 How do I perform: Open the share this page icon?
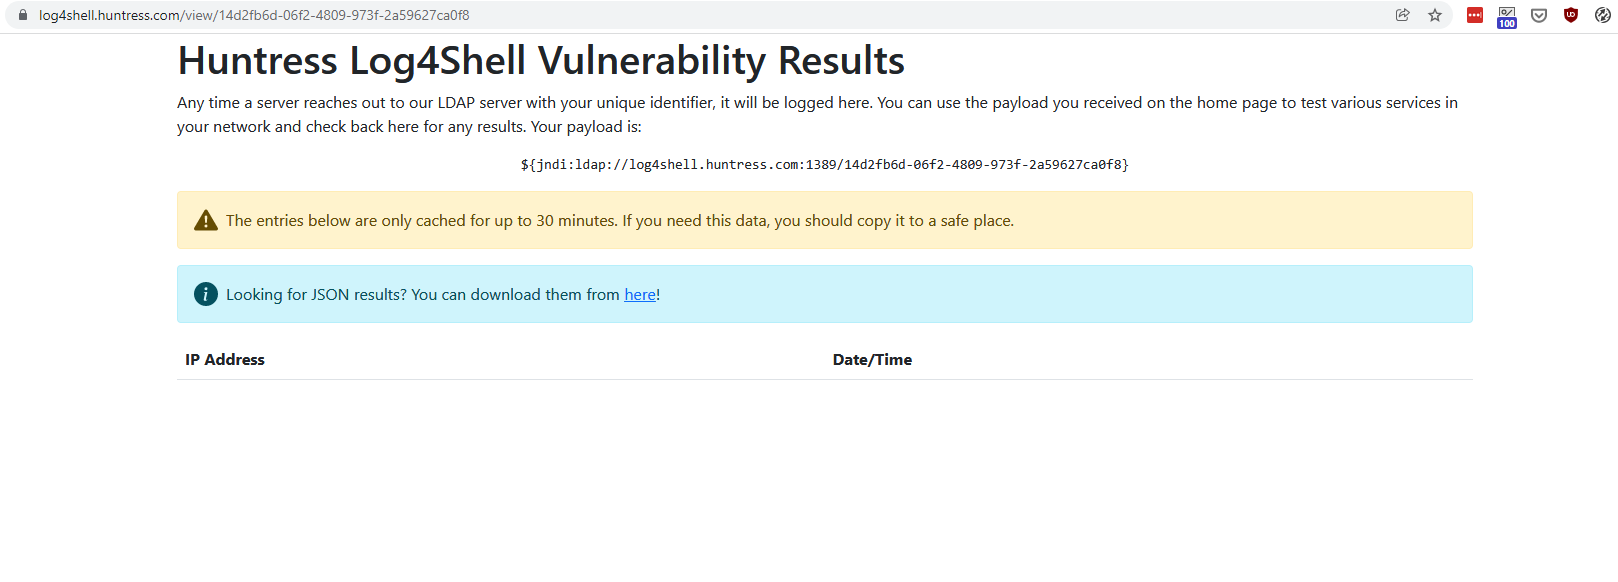click(x=1403, y=15)
